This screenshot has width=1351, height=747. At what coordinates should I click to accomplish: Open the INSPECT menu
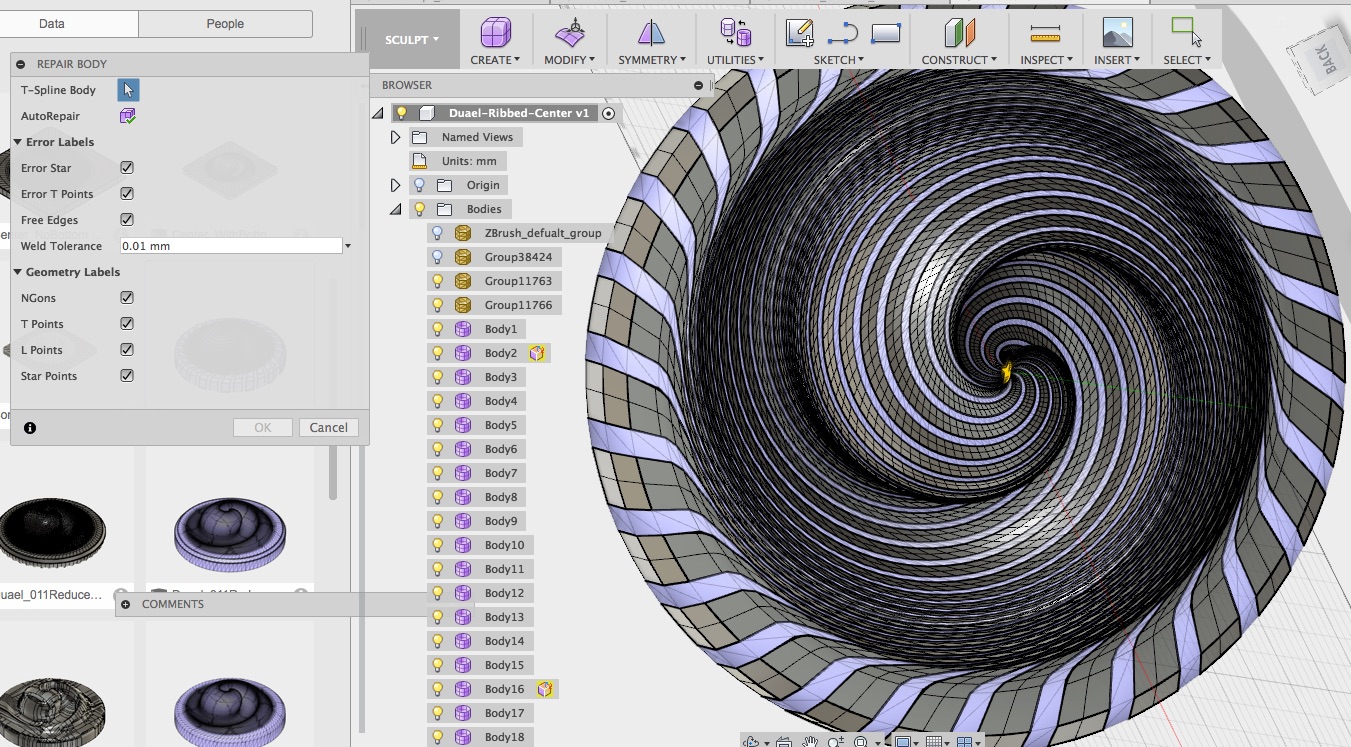coord(1046,60)
